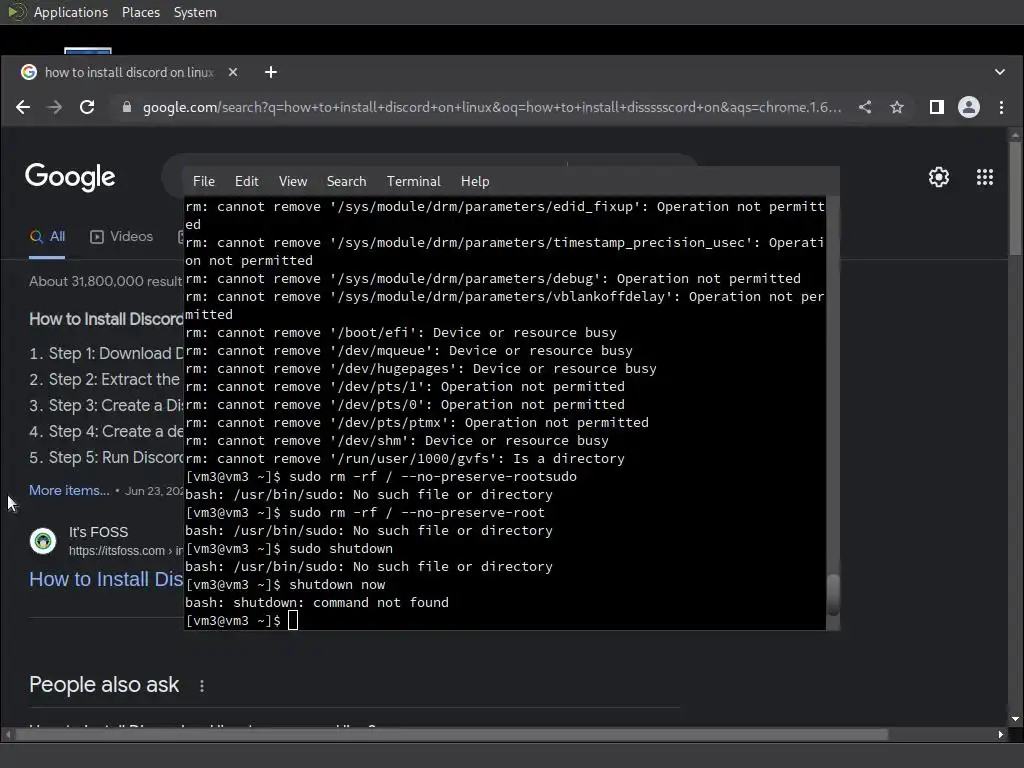Open 'How to Install Dis...' It's FOSS result

click(106, 579)
